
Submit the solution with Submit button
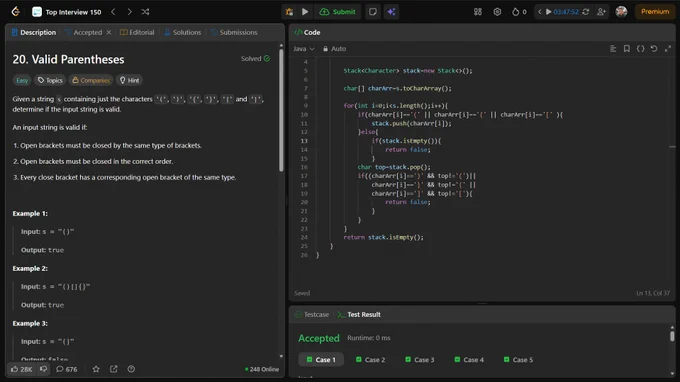tap(337, 12)
